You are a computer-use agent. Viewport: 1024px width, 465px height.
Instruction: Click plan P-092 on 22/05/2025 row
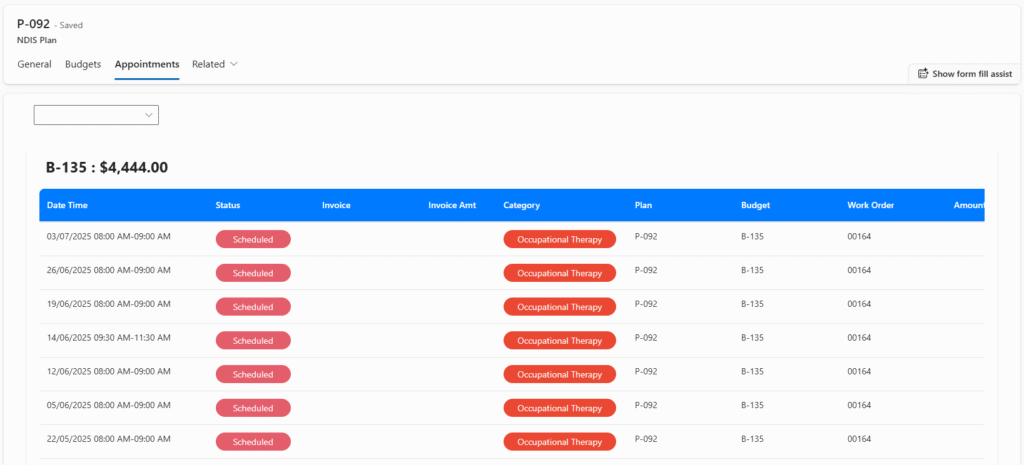point(646,440)
